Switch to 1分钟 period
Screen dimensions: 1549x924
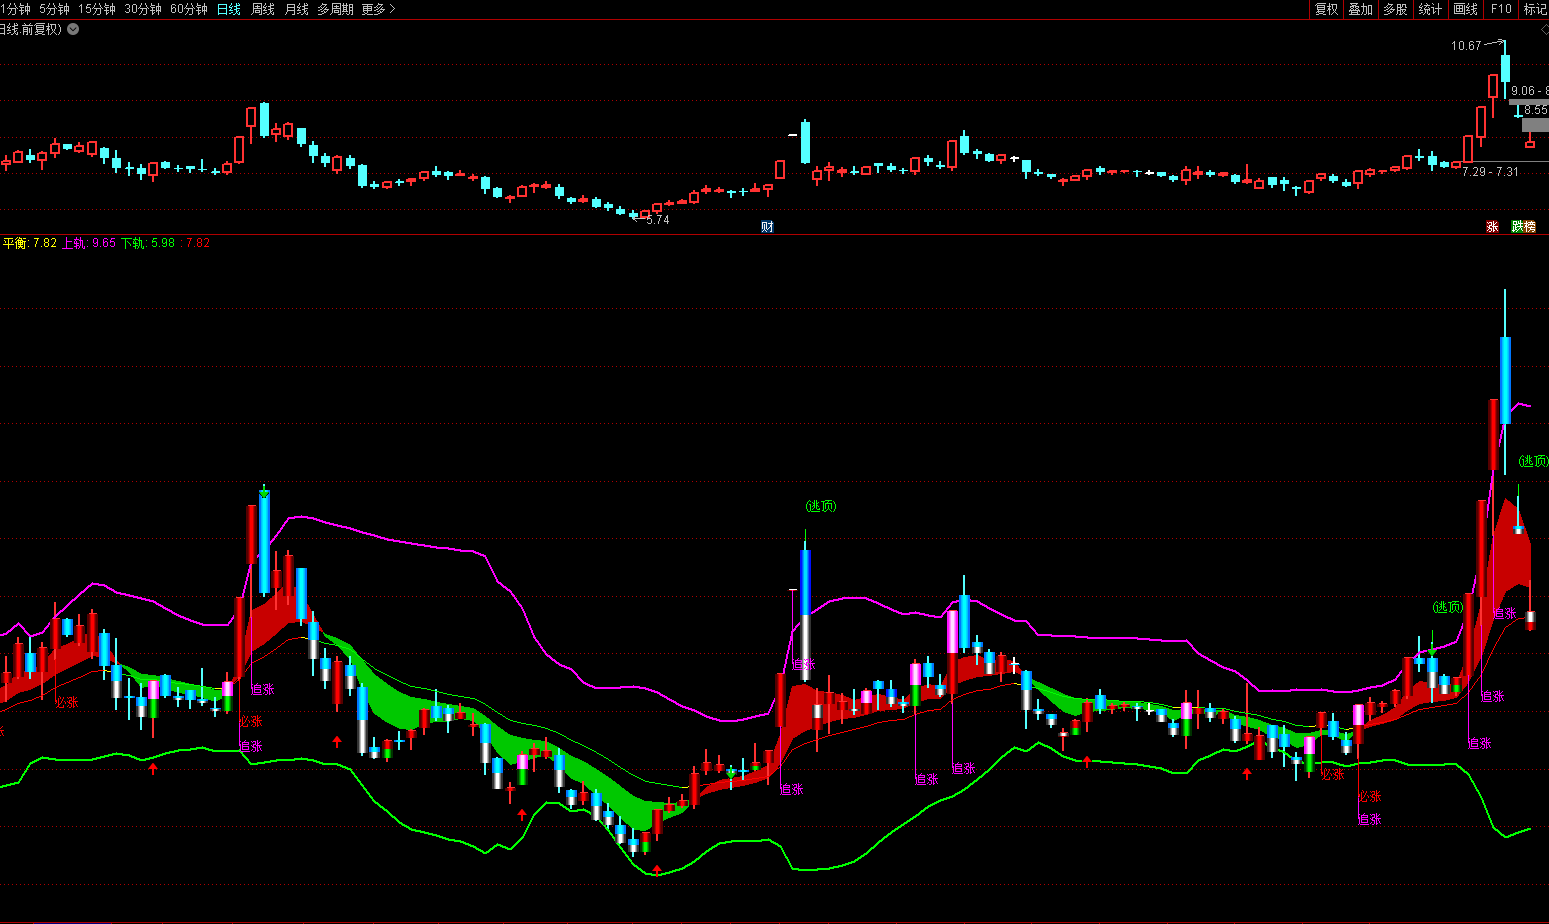pos(15,9)
